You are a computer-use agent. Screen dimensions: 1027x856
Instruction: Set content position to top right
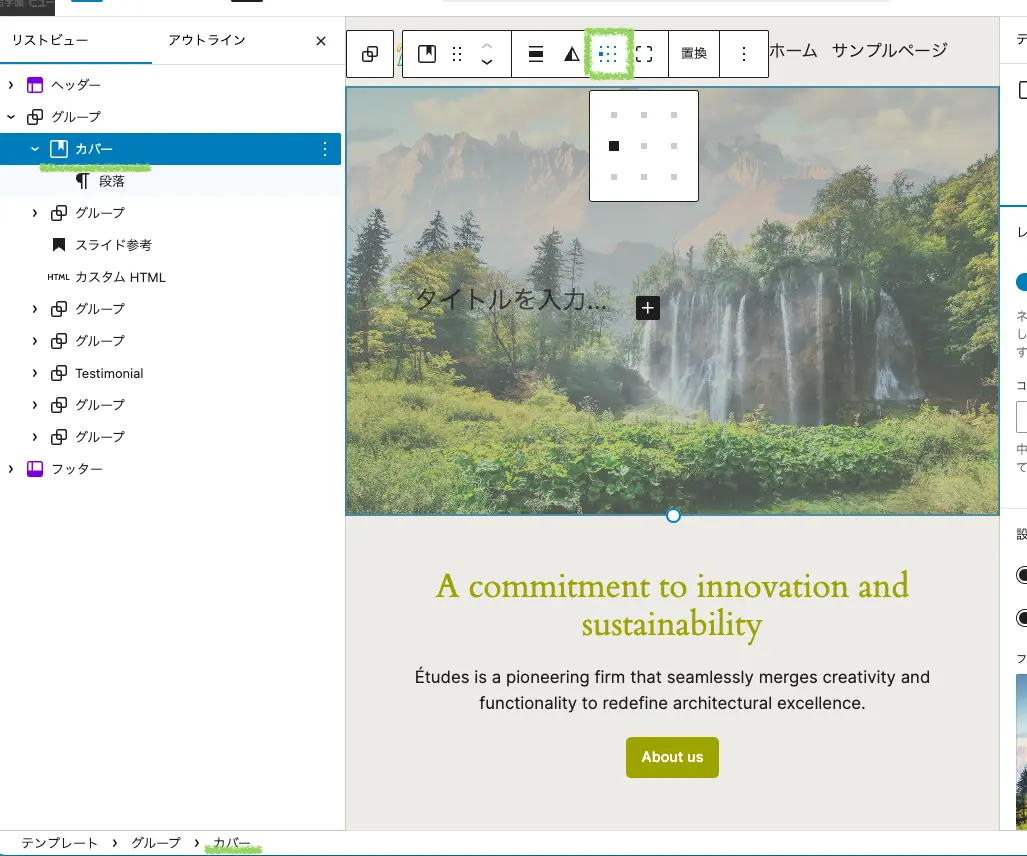674,116
